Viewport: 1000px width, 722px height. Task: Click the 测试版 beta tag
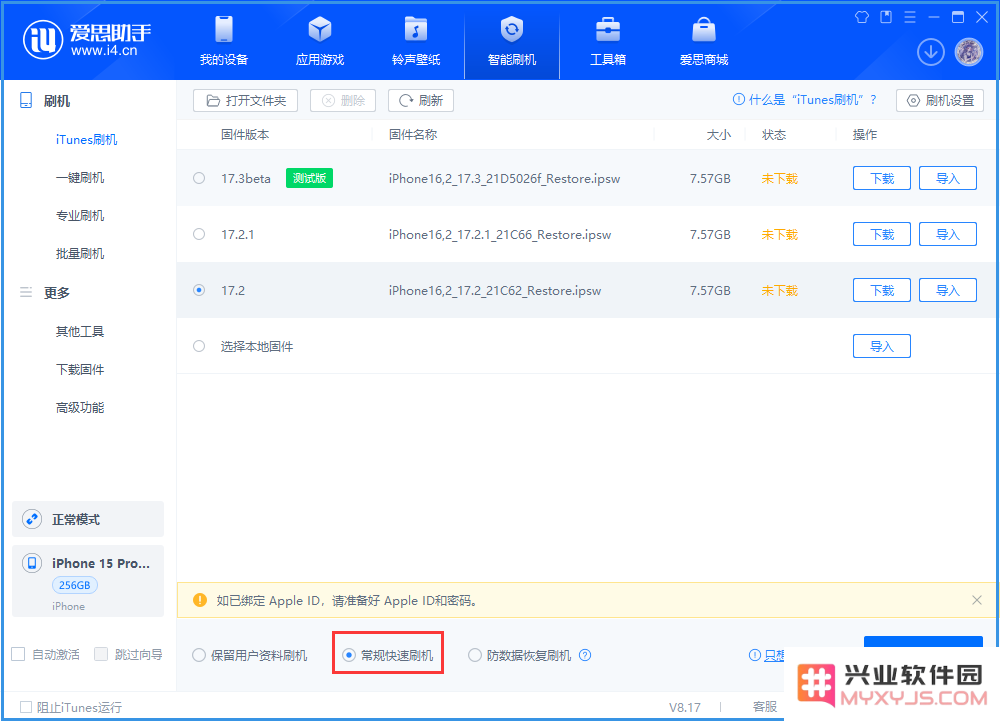pos(309,178)
